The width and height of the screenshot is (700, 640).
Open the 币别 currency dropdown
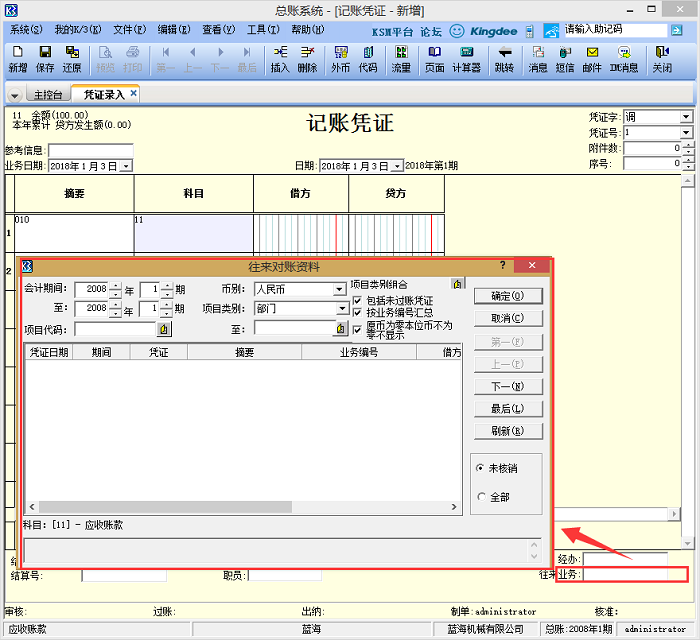[339, 290]
